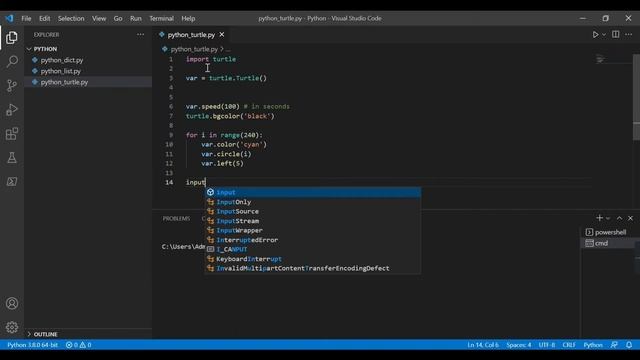Click the VS Code logo icon
Screen dimensions: 640x360
pyautogui.click(x=9, y=18)
